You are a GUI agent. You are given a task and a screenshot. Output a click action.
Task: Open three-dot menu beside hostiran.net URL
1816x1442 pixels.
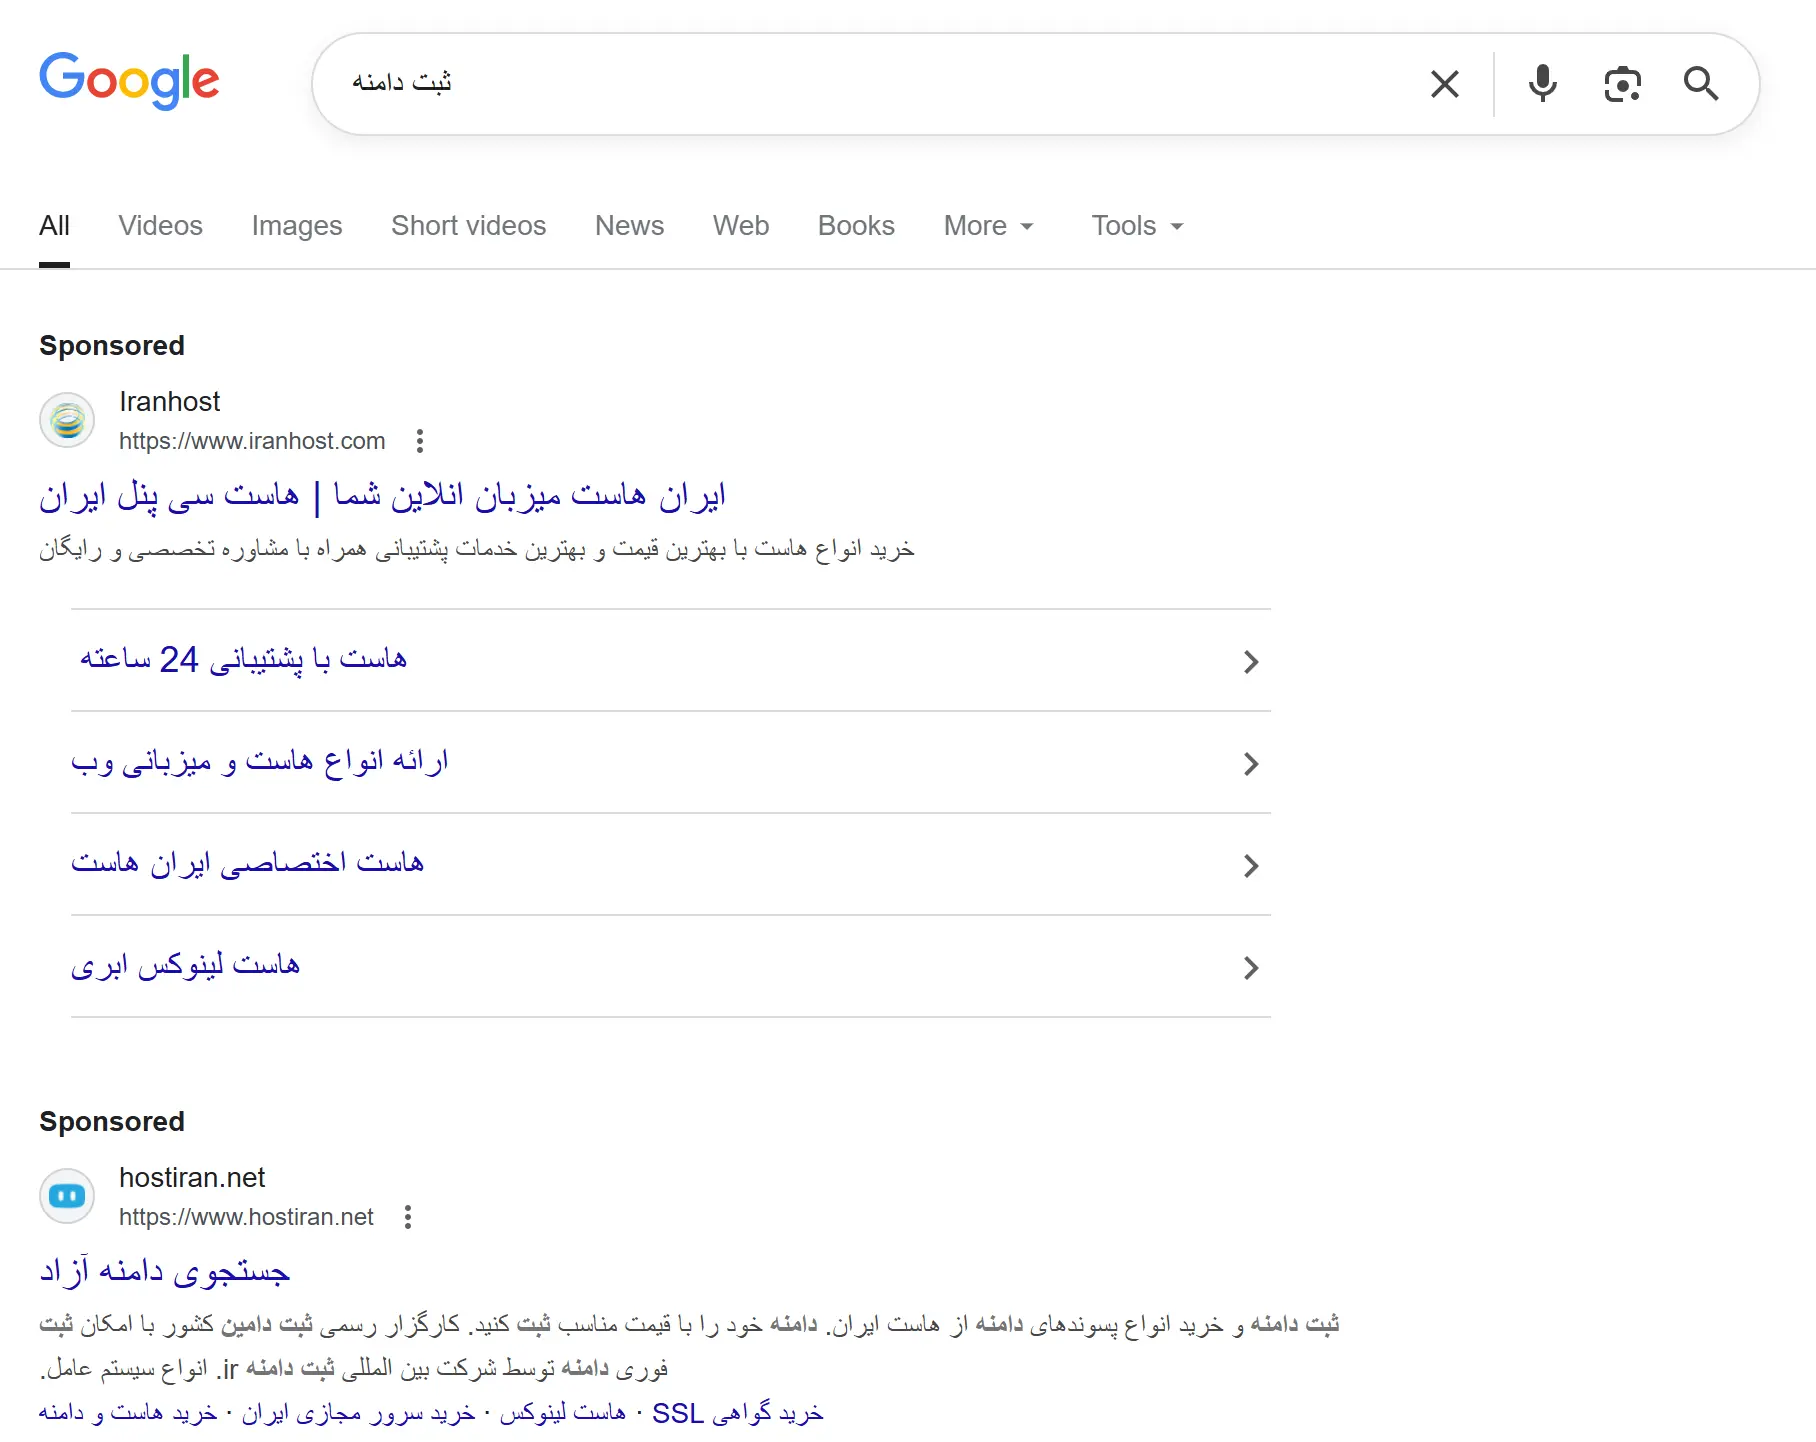pyautogui.click(x=408, y=1217)
